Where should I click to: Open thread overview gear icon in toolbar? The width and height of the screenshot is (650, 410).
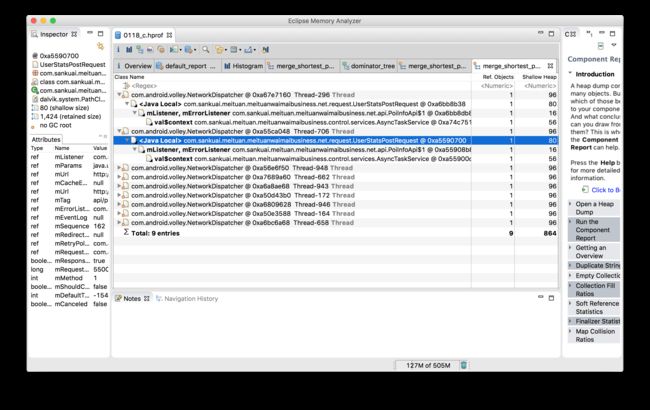[161, 50]
